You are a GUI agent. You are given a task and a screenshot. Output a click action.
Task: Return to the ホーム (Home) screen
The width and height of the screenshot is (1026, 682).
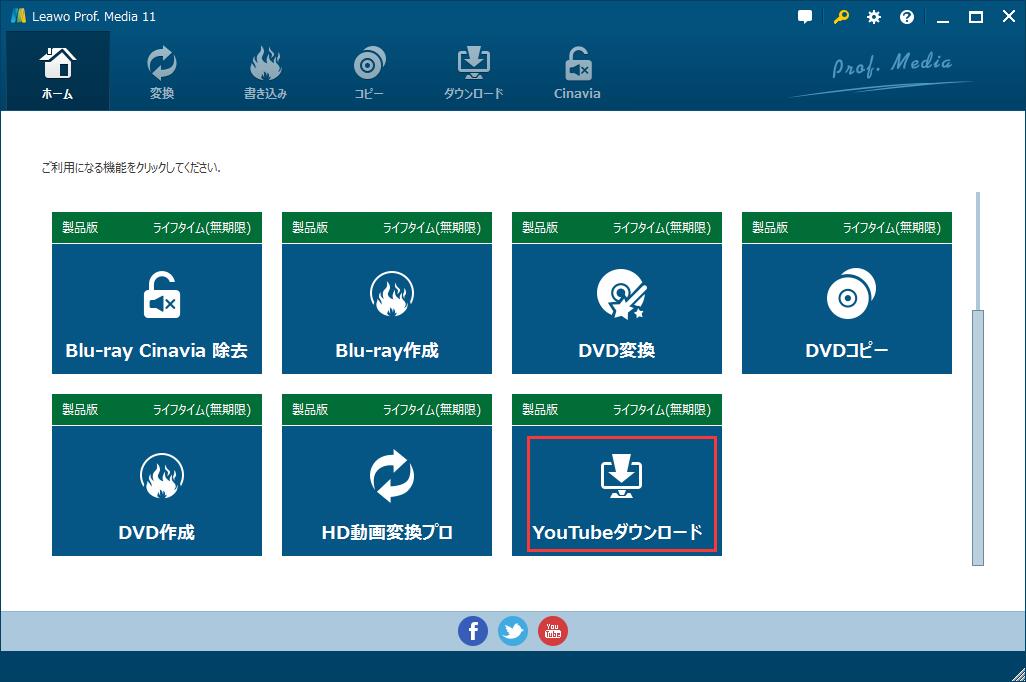57,70
